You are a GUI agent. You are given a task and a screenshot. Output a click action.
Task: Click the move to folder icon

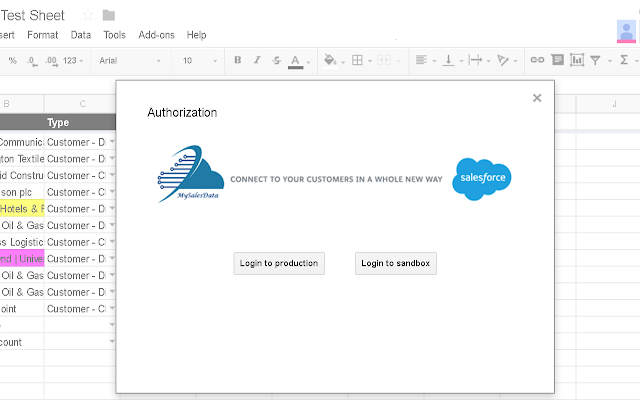point(109,15)
